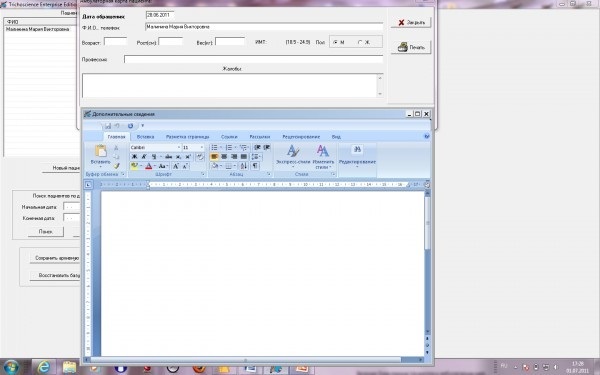Open the Ссылки ribbon tab
The height and width of the screenshot is (375, 600).
pyautogui.click(x=229, y=137)
